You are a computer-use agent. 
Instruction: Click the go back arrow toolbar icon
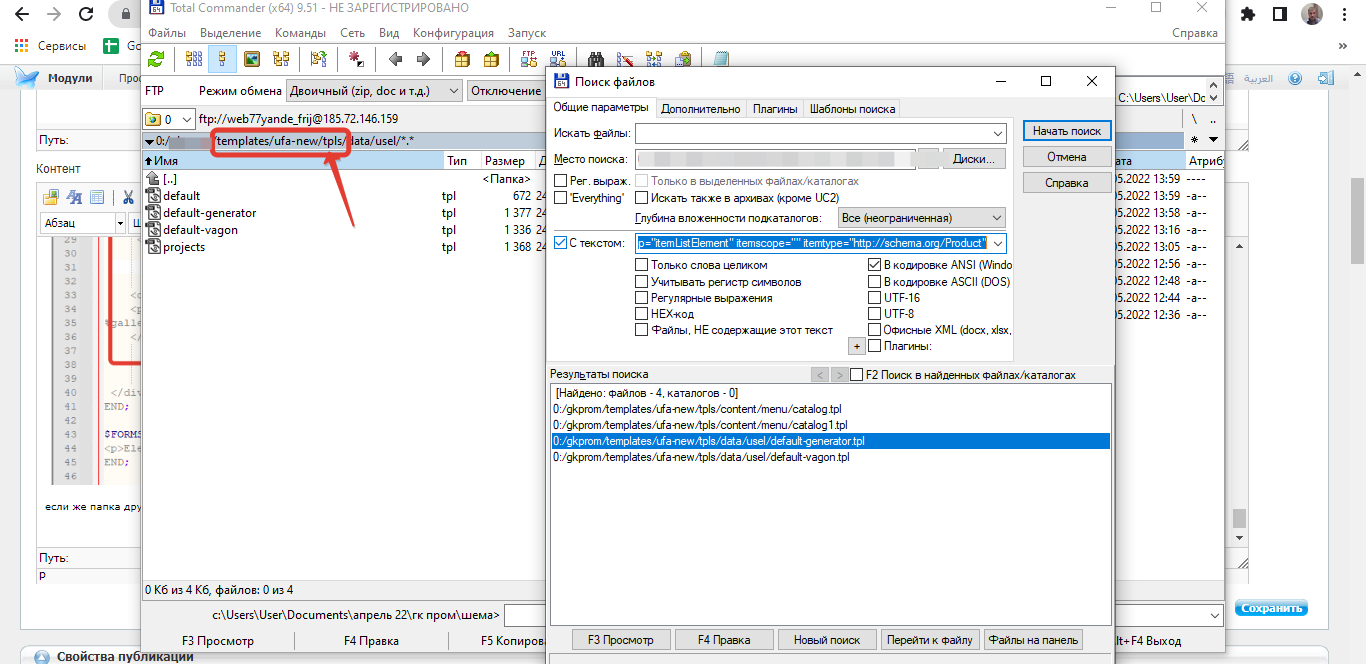[x=395, y=59]
